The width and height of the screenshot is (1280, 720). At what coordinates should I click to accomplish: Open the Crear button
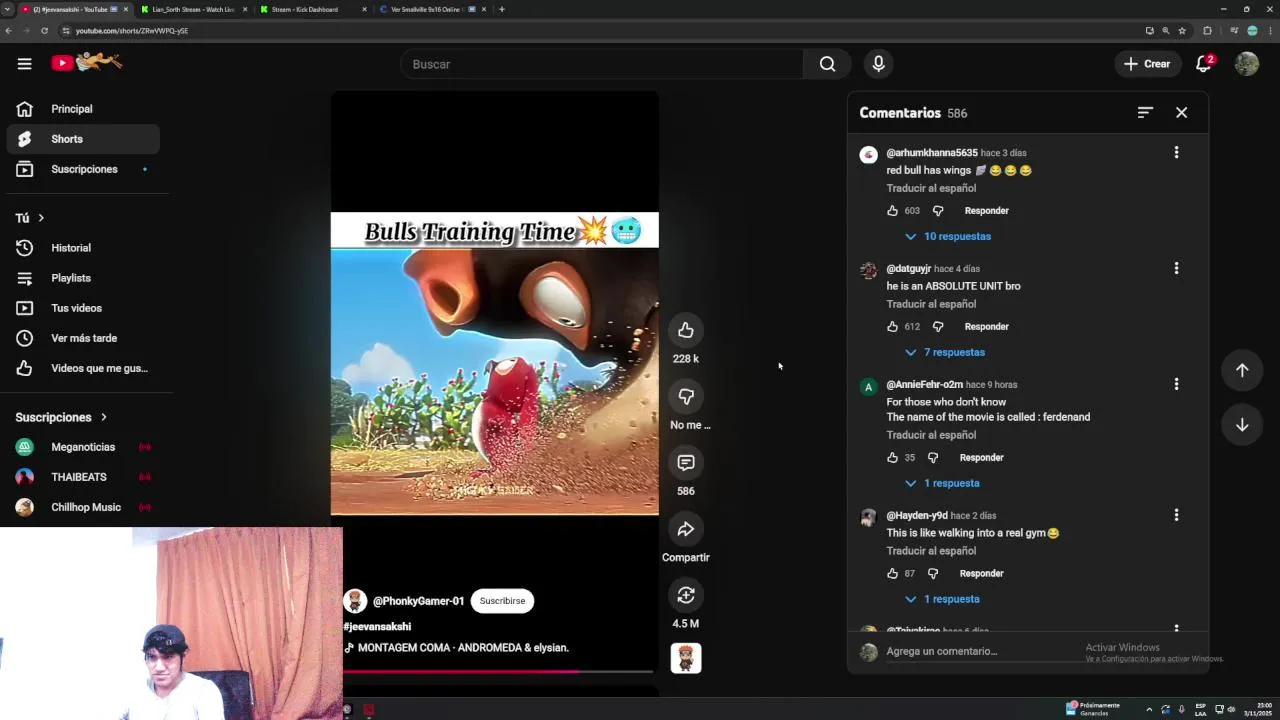(1147, 64)
